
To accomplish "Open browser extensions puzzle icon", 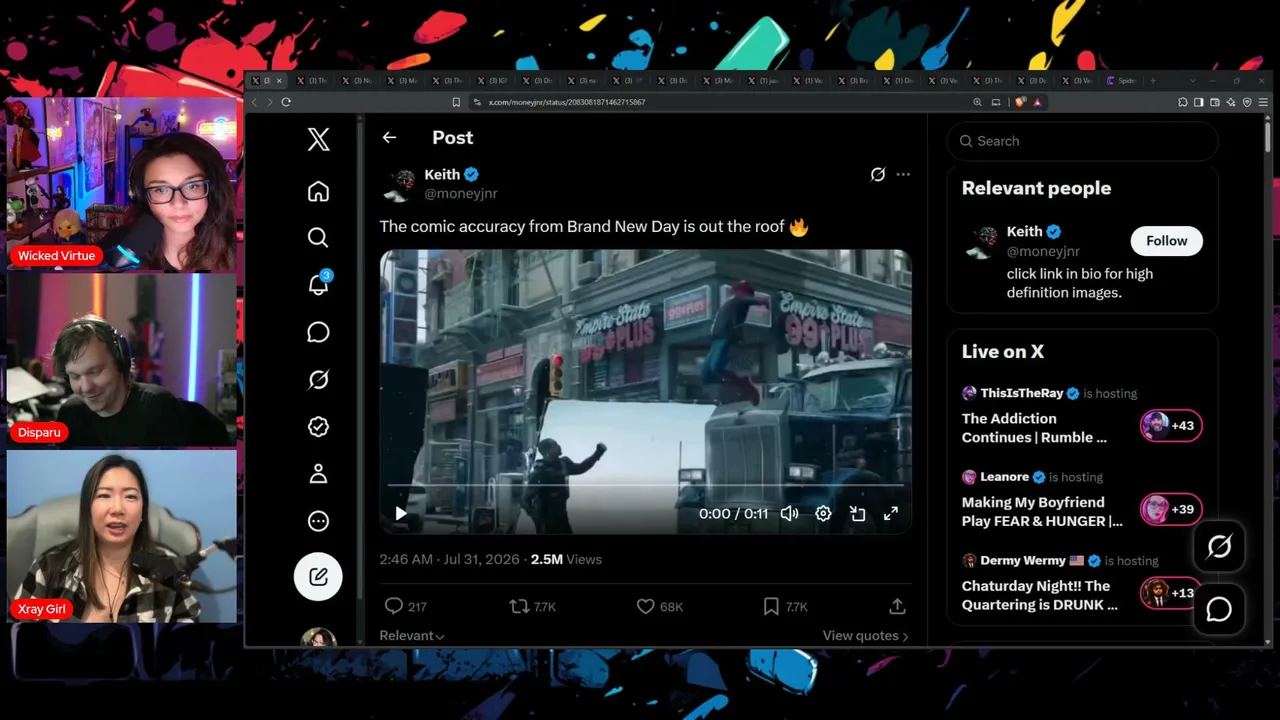I will point(1183,102).
